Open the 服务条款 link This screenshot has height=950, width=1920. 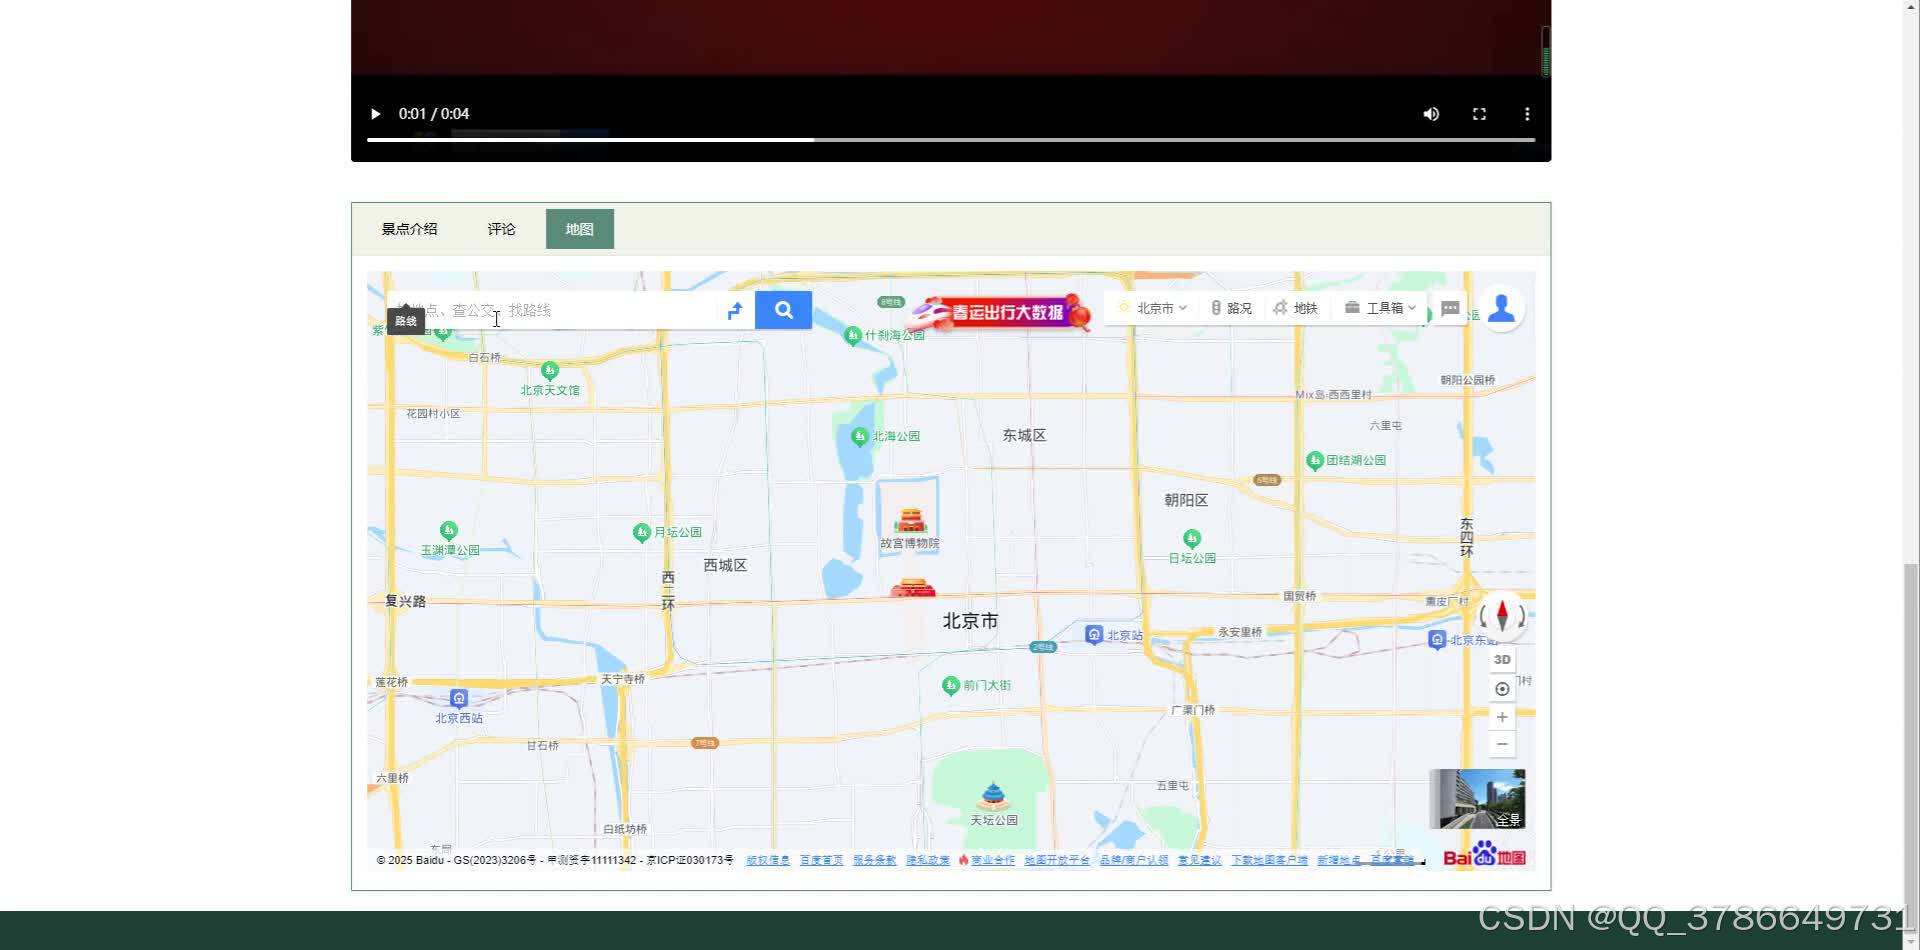tap(875, 860)
